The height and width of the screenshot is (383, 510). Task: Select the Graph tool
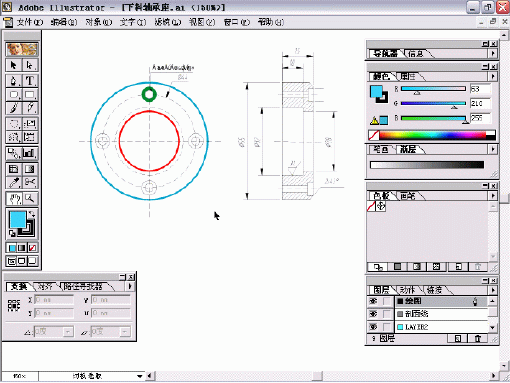point(30,153)
